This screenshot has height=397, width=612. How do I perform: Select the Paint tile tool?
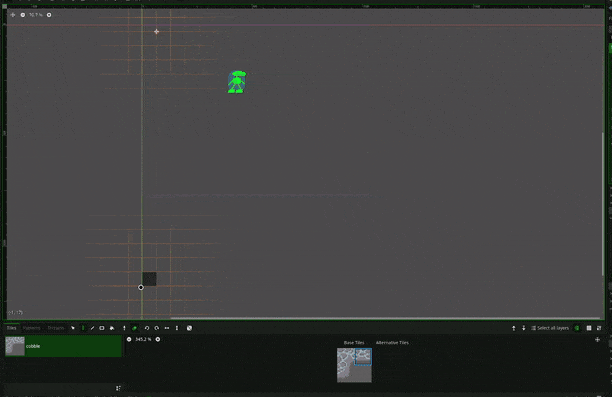[83, 328]
